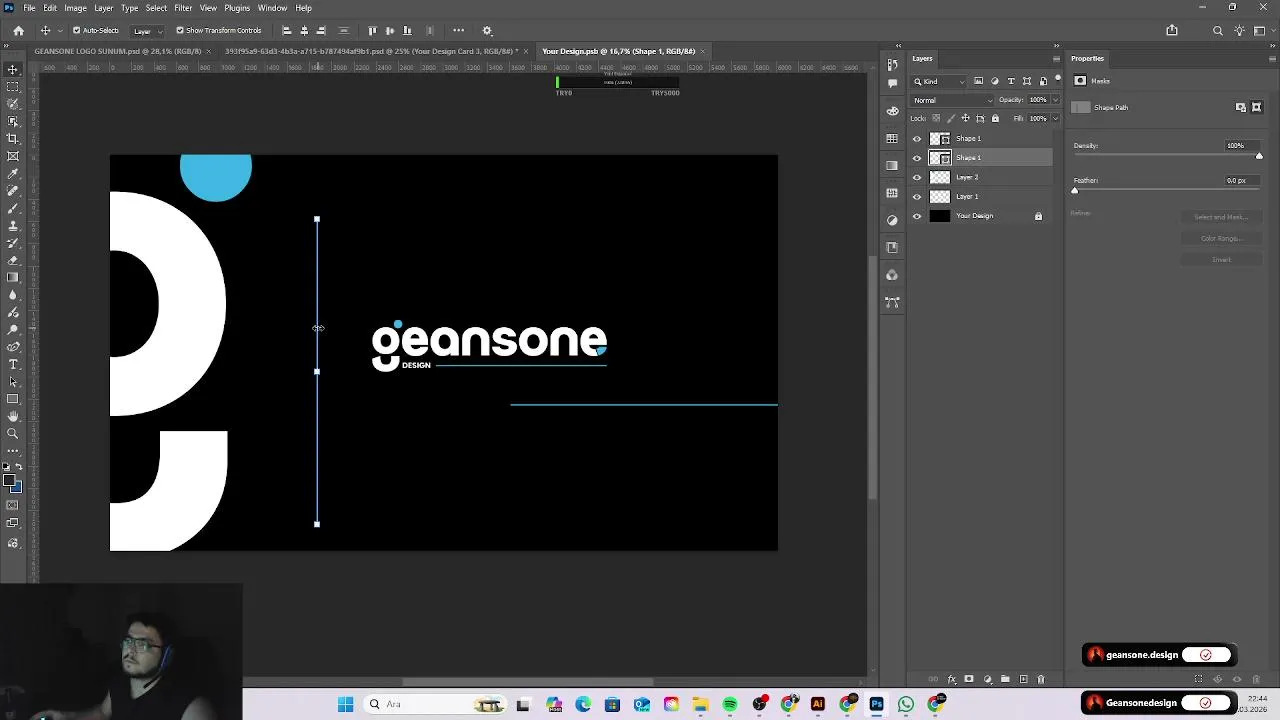Open the Filter menu
The image size is (1280, 720).
pos(183,8)
